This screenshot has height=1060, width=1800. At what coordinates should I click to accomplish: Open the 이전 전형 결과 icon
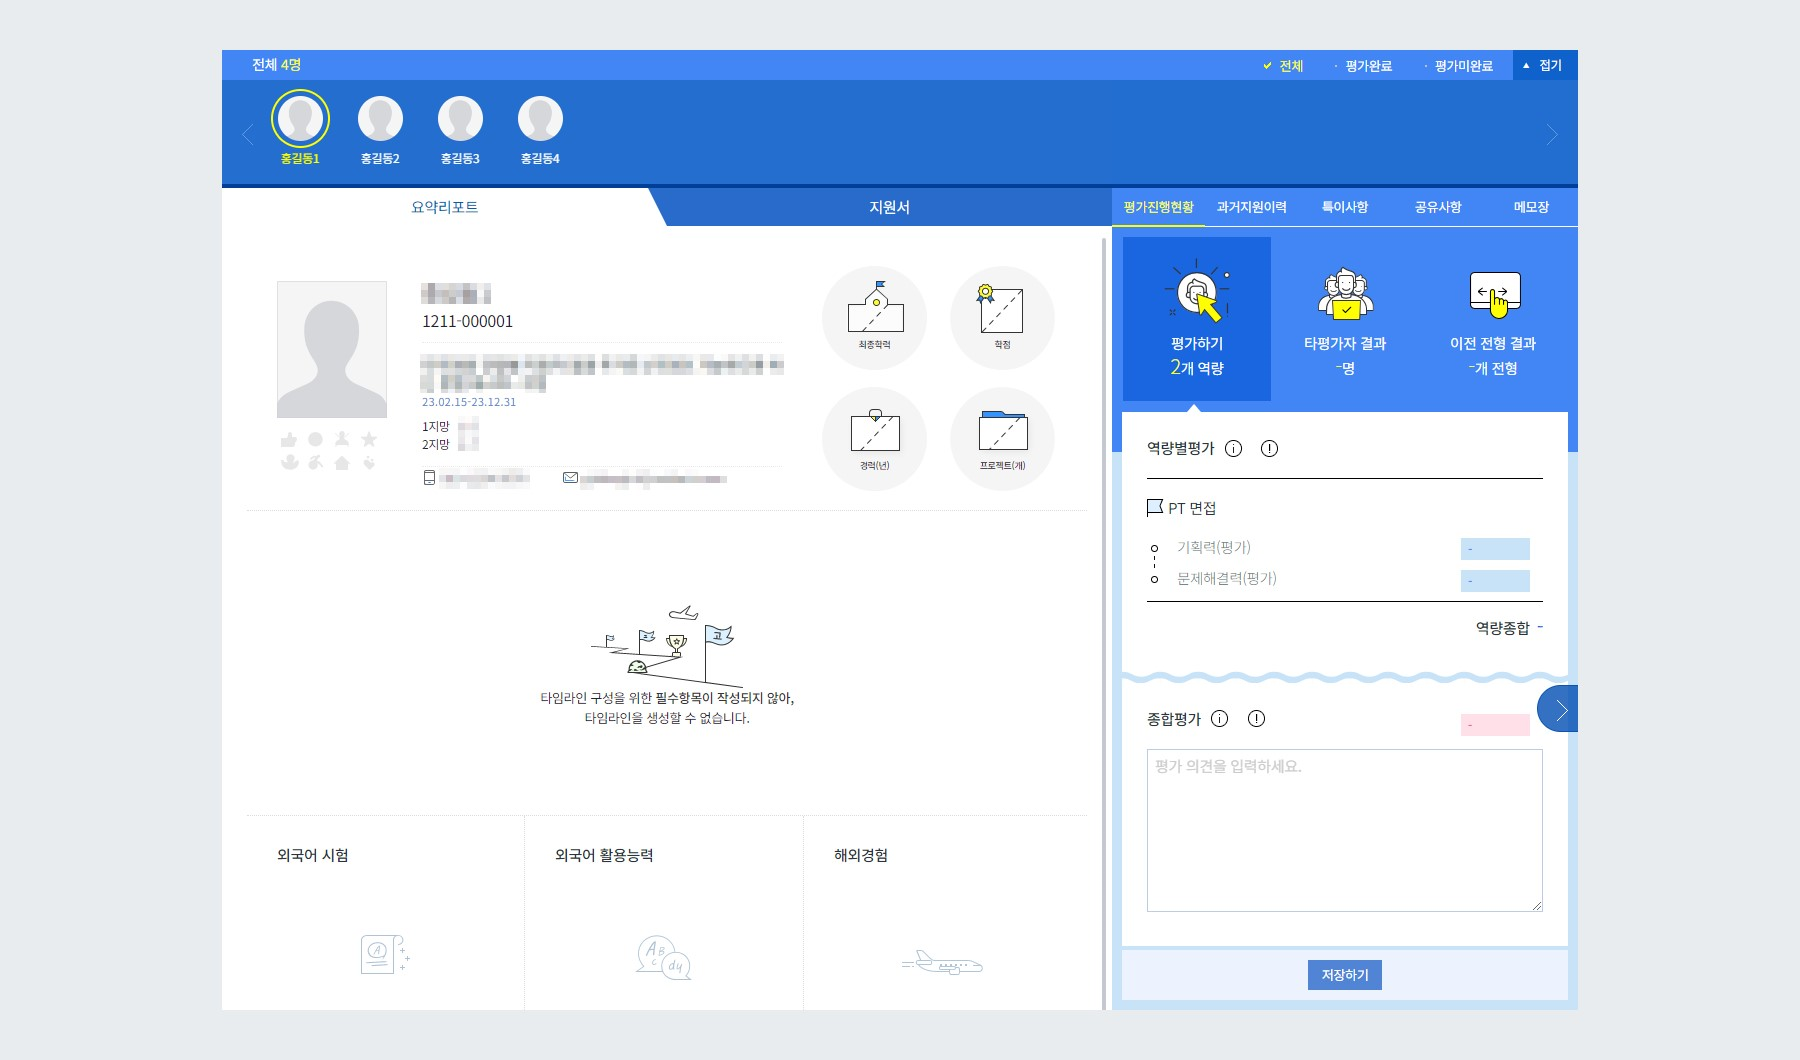tap(1494, 293)
